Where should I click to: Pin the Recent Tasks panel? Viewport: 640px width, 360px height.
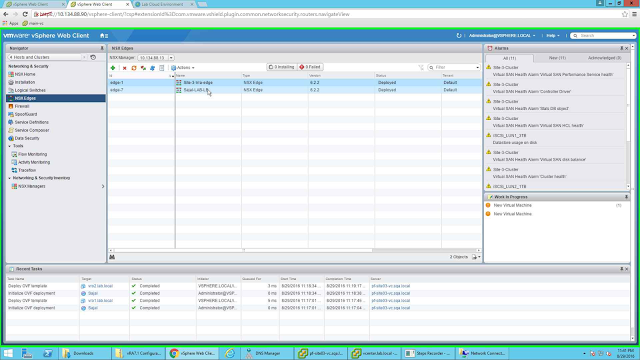pos(622,269)
